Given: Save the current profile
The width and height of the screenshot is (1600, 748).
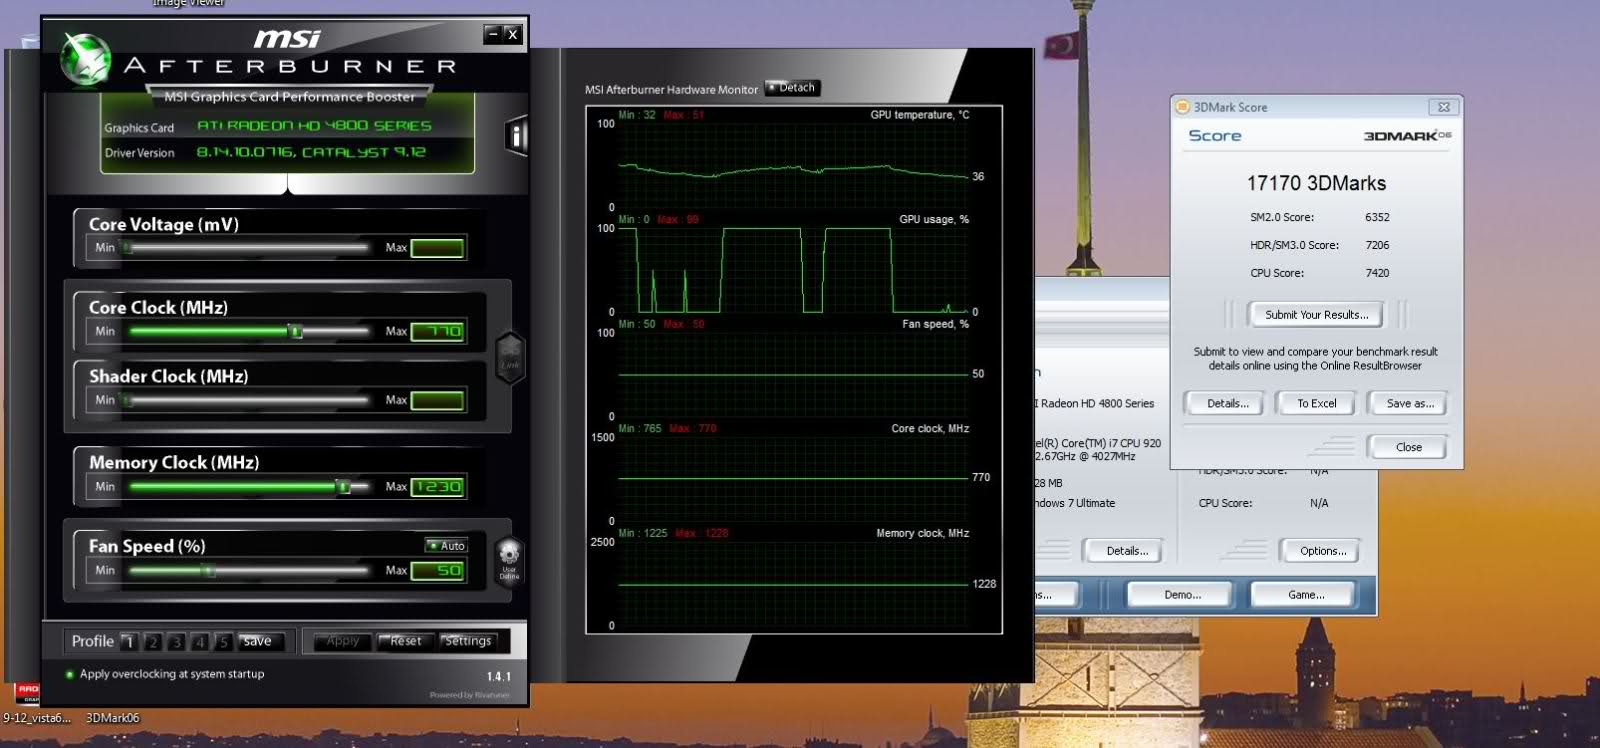Looking at the screenshot, I should coord(262,642).
